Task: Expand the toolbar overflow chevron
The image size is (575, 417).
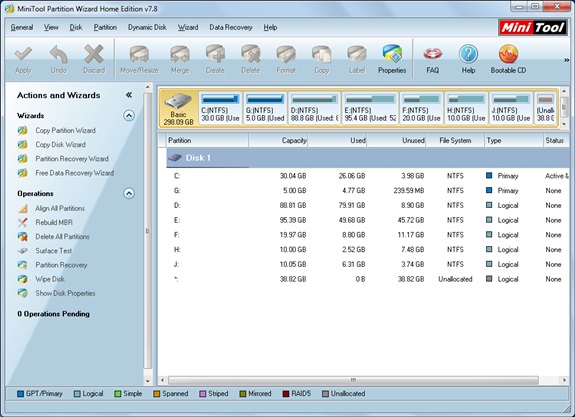Action: (x=567, y=60)
